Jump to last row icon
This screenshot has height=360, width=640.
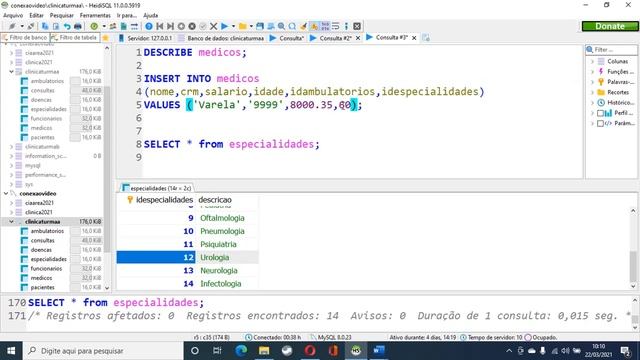[171, 26]
